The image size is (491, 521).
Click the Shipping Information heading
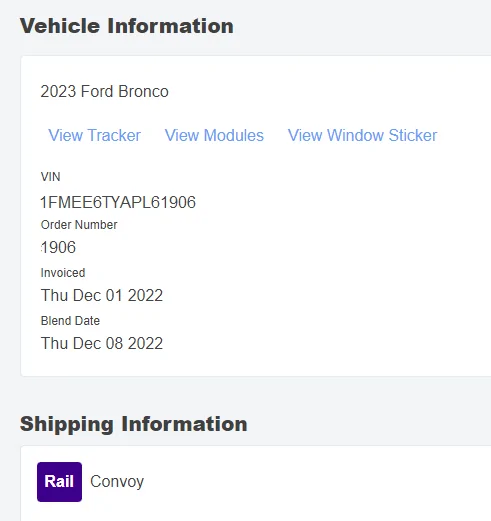click(x=134, y=424)
